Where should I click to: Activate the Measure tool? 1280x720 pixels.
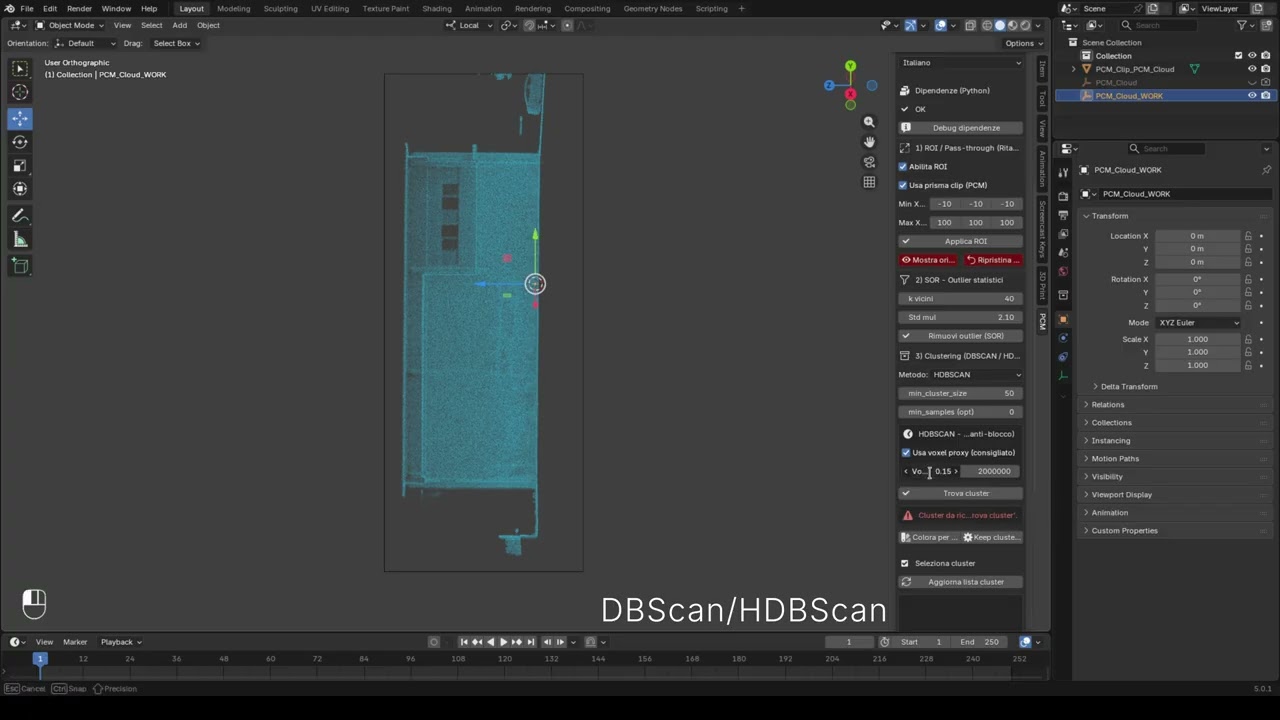click(x=20, y=240)
